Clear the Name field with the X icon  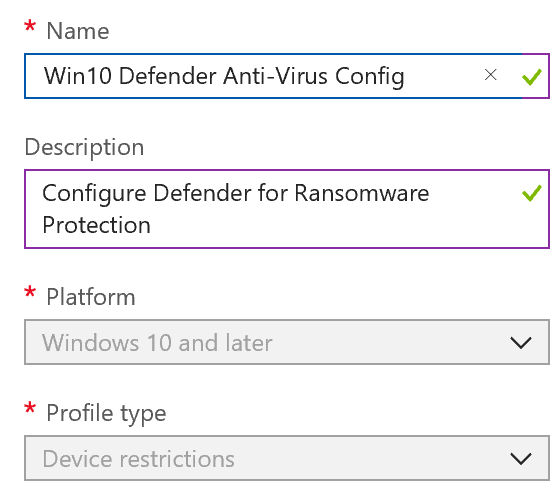coord(490,75)
